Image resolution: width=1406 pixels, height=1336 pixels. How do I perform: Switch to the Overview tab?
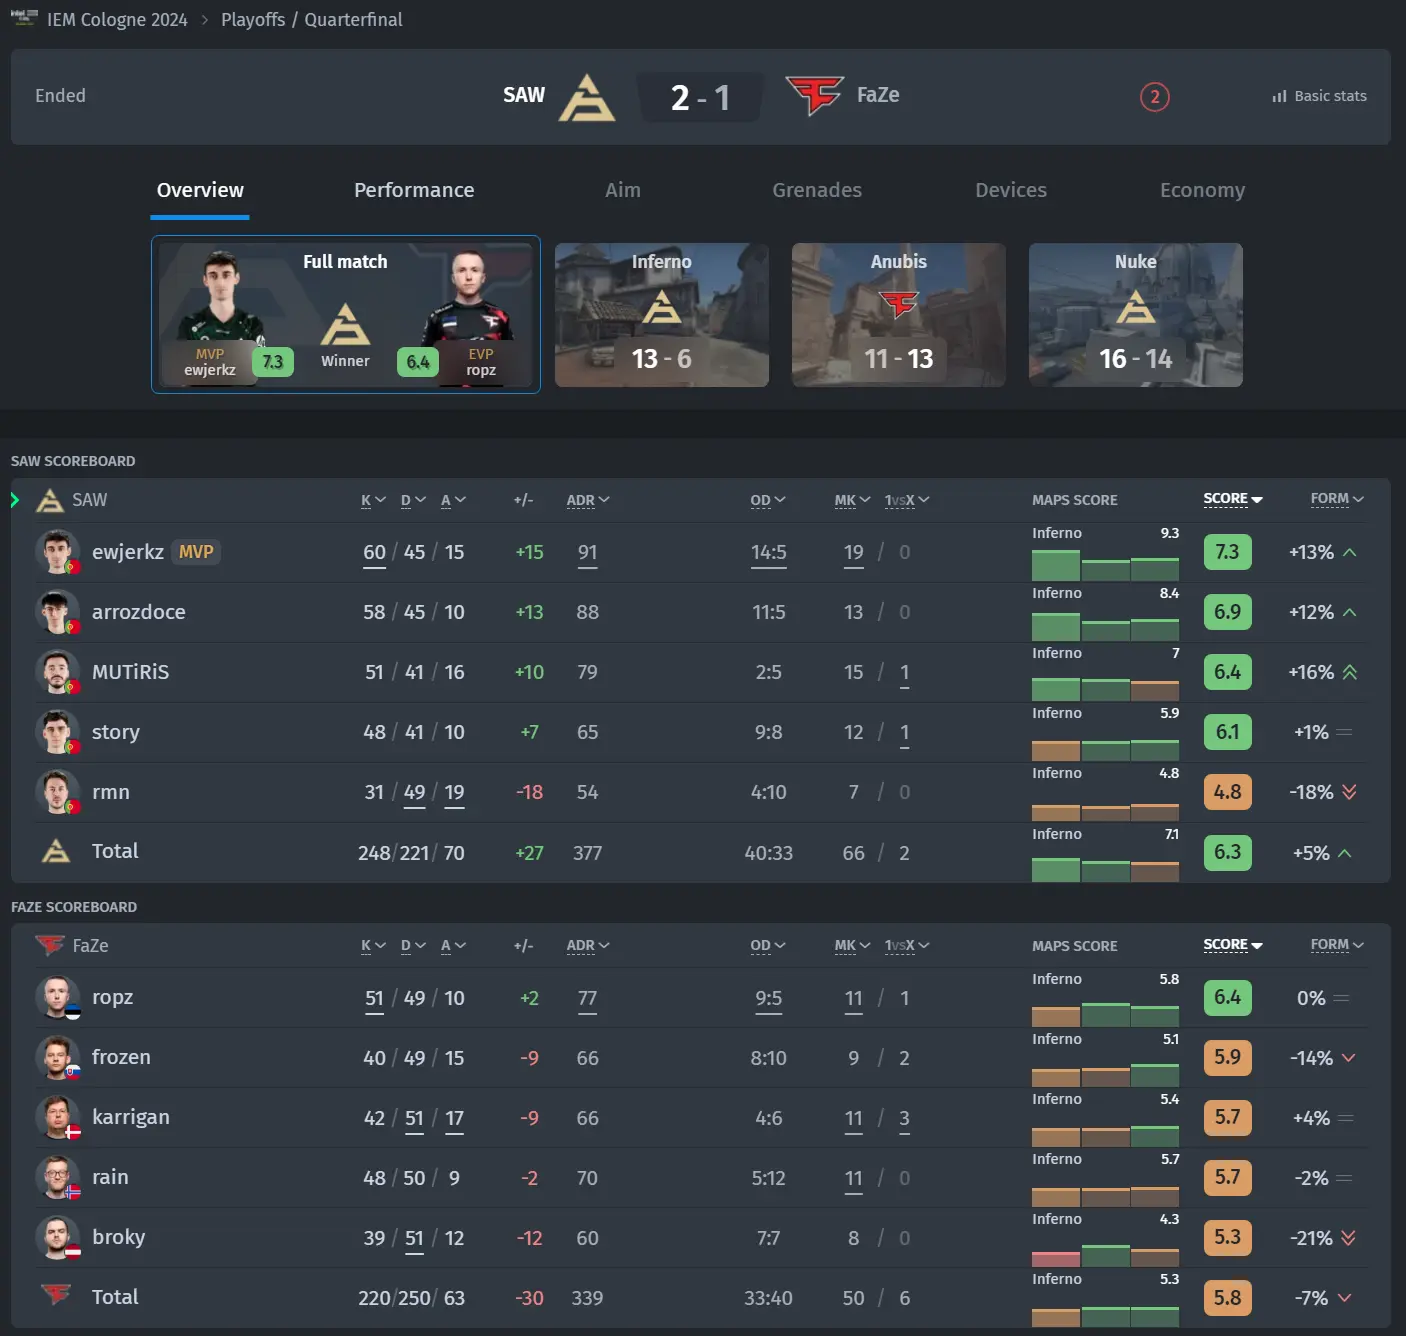coord(200,190)
